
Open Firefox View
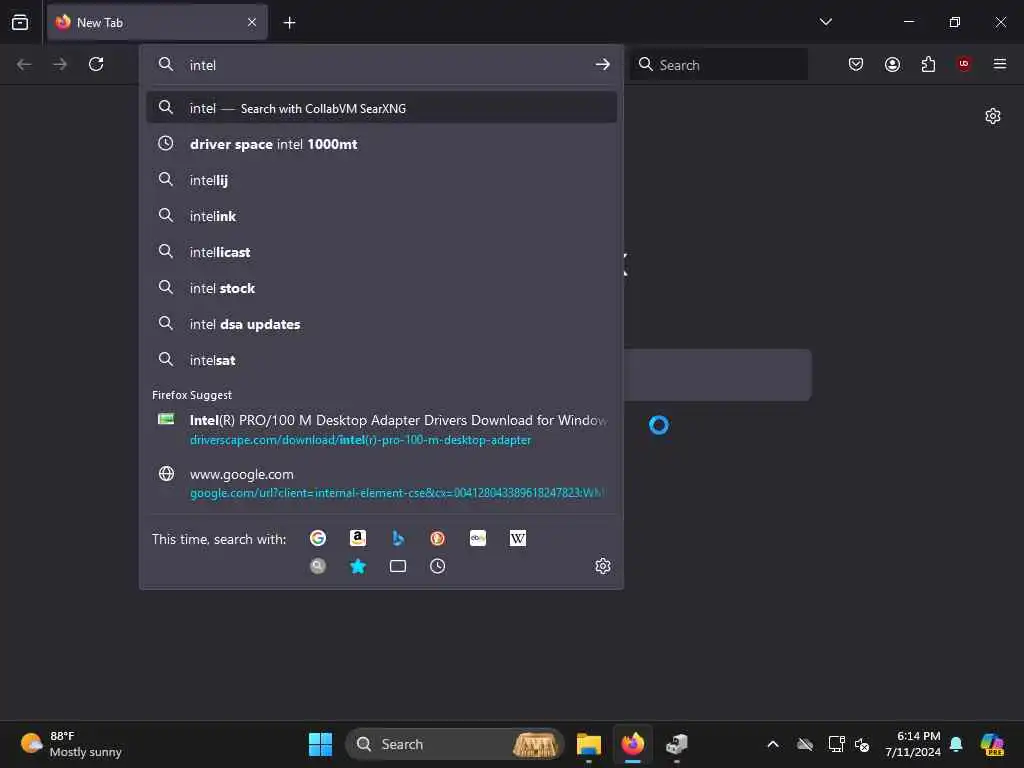pyautogui.click(x=20, y=22)
